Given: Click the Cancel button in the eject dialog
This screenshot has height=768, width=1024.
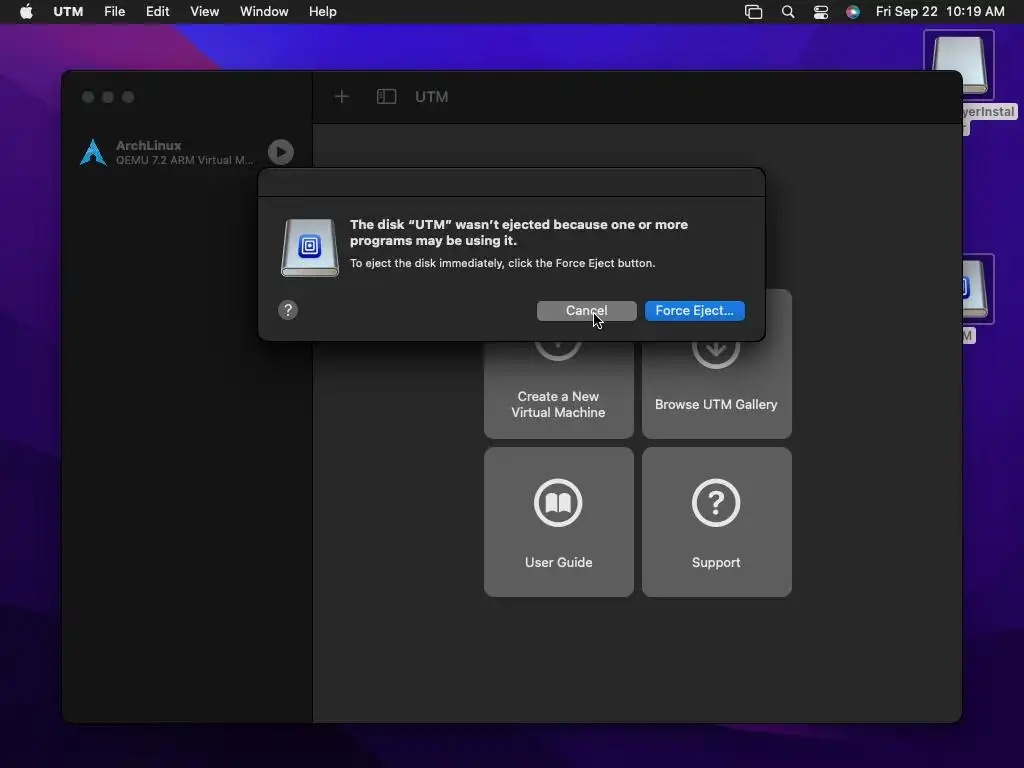Looking at the screenshot, I should click(x=586, y=311).
